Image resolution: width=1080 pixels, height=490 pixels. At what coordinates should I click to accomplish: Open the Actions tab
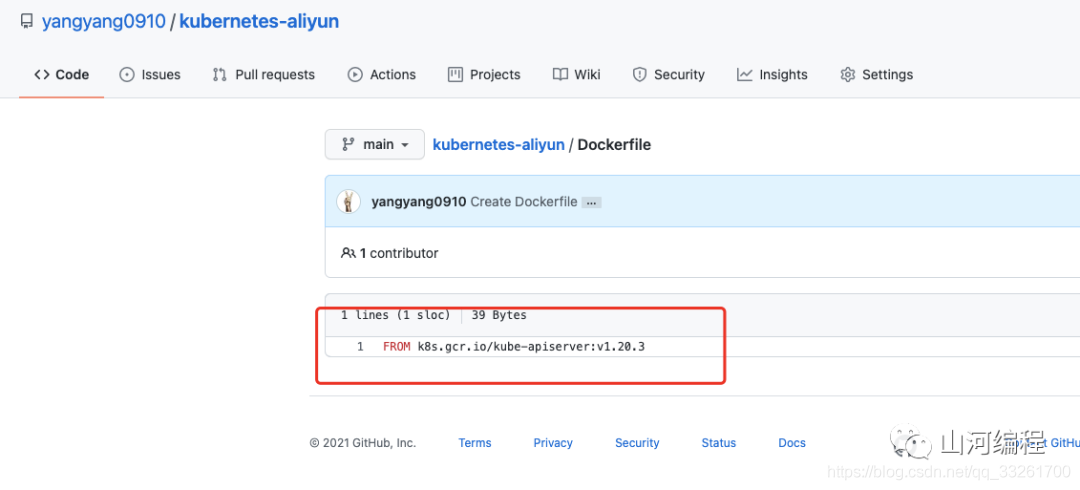coord(382,74)
